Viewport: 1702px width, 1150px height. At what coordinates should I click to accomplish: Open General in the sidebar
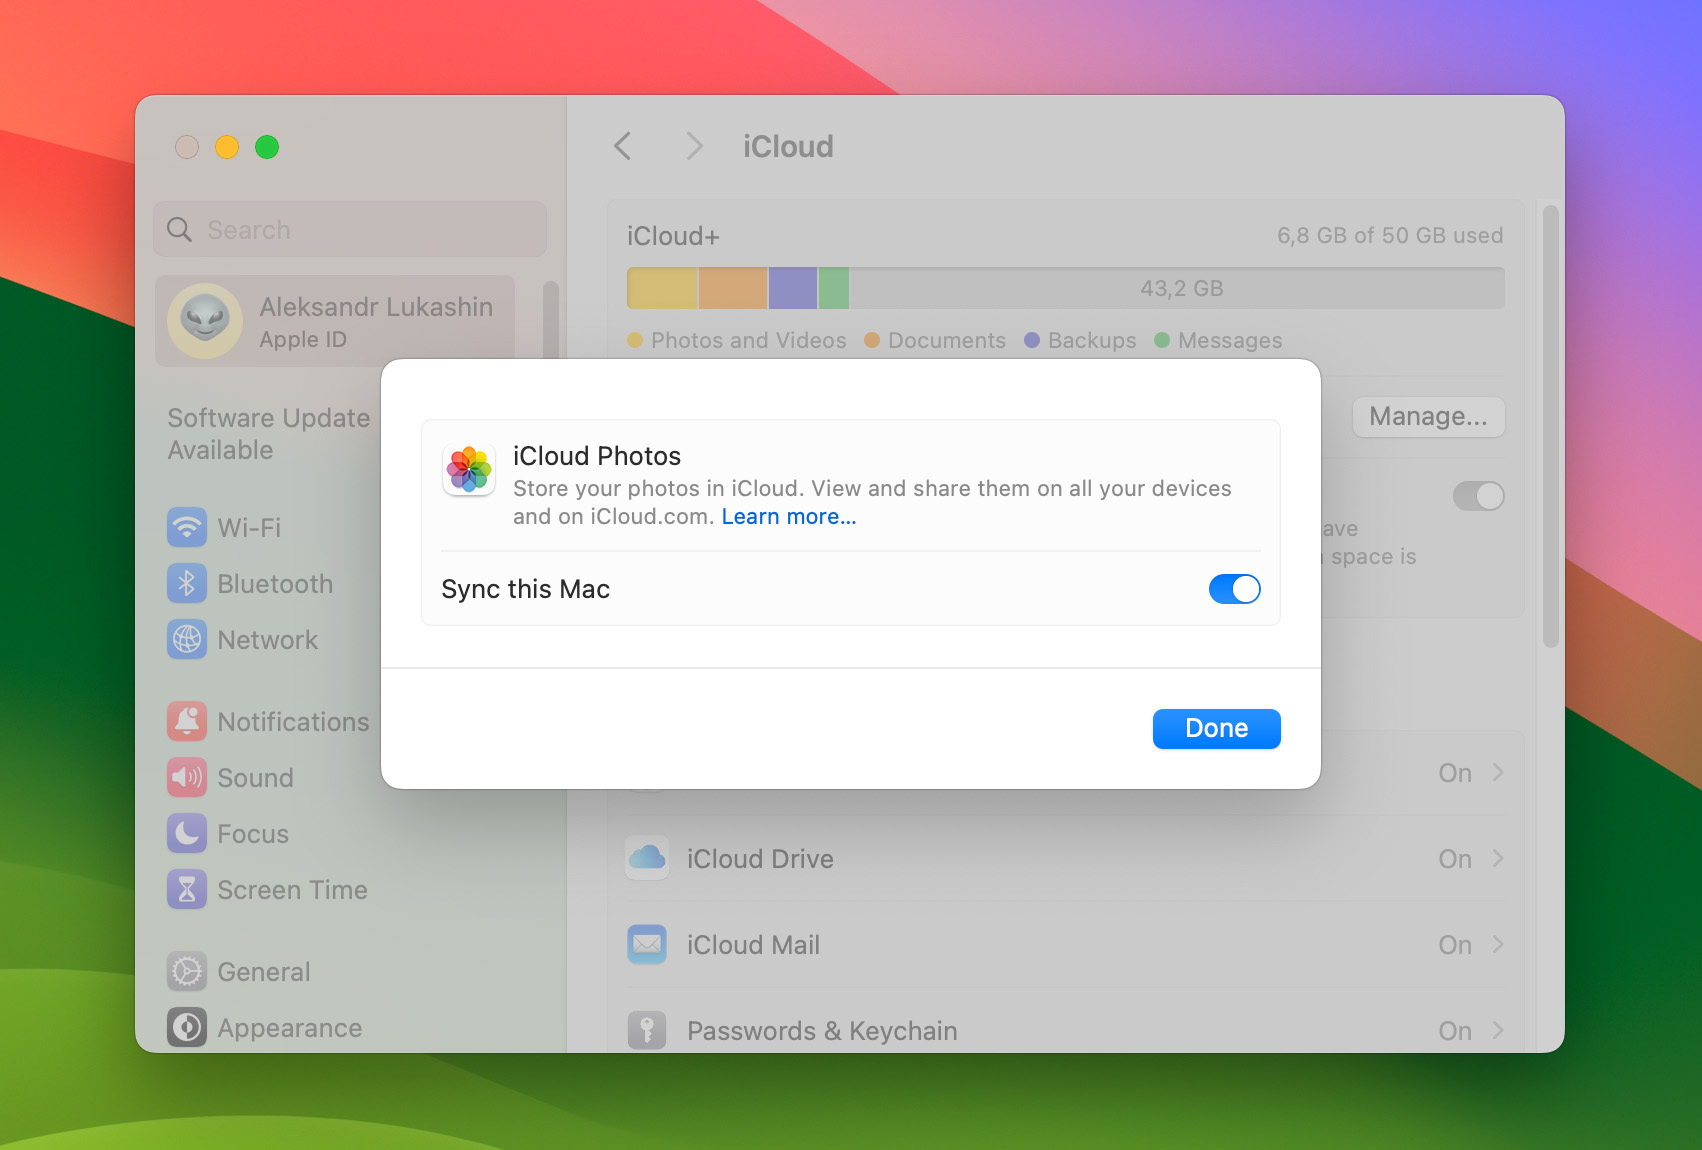pos(264,971)
